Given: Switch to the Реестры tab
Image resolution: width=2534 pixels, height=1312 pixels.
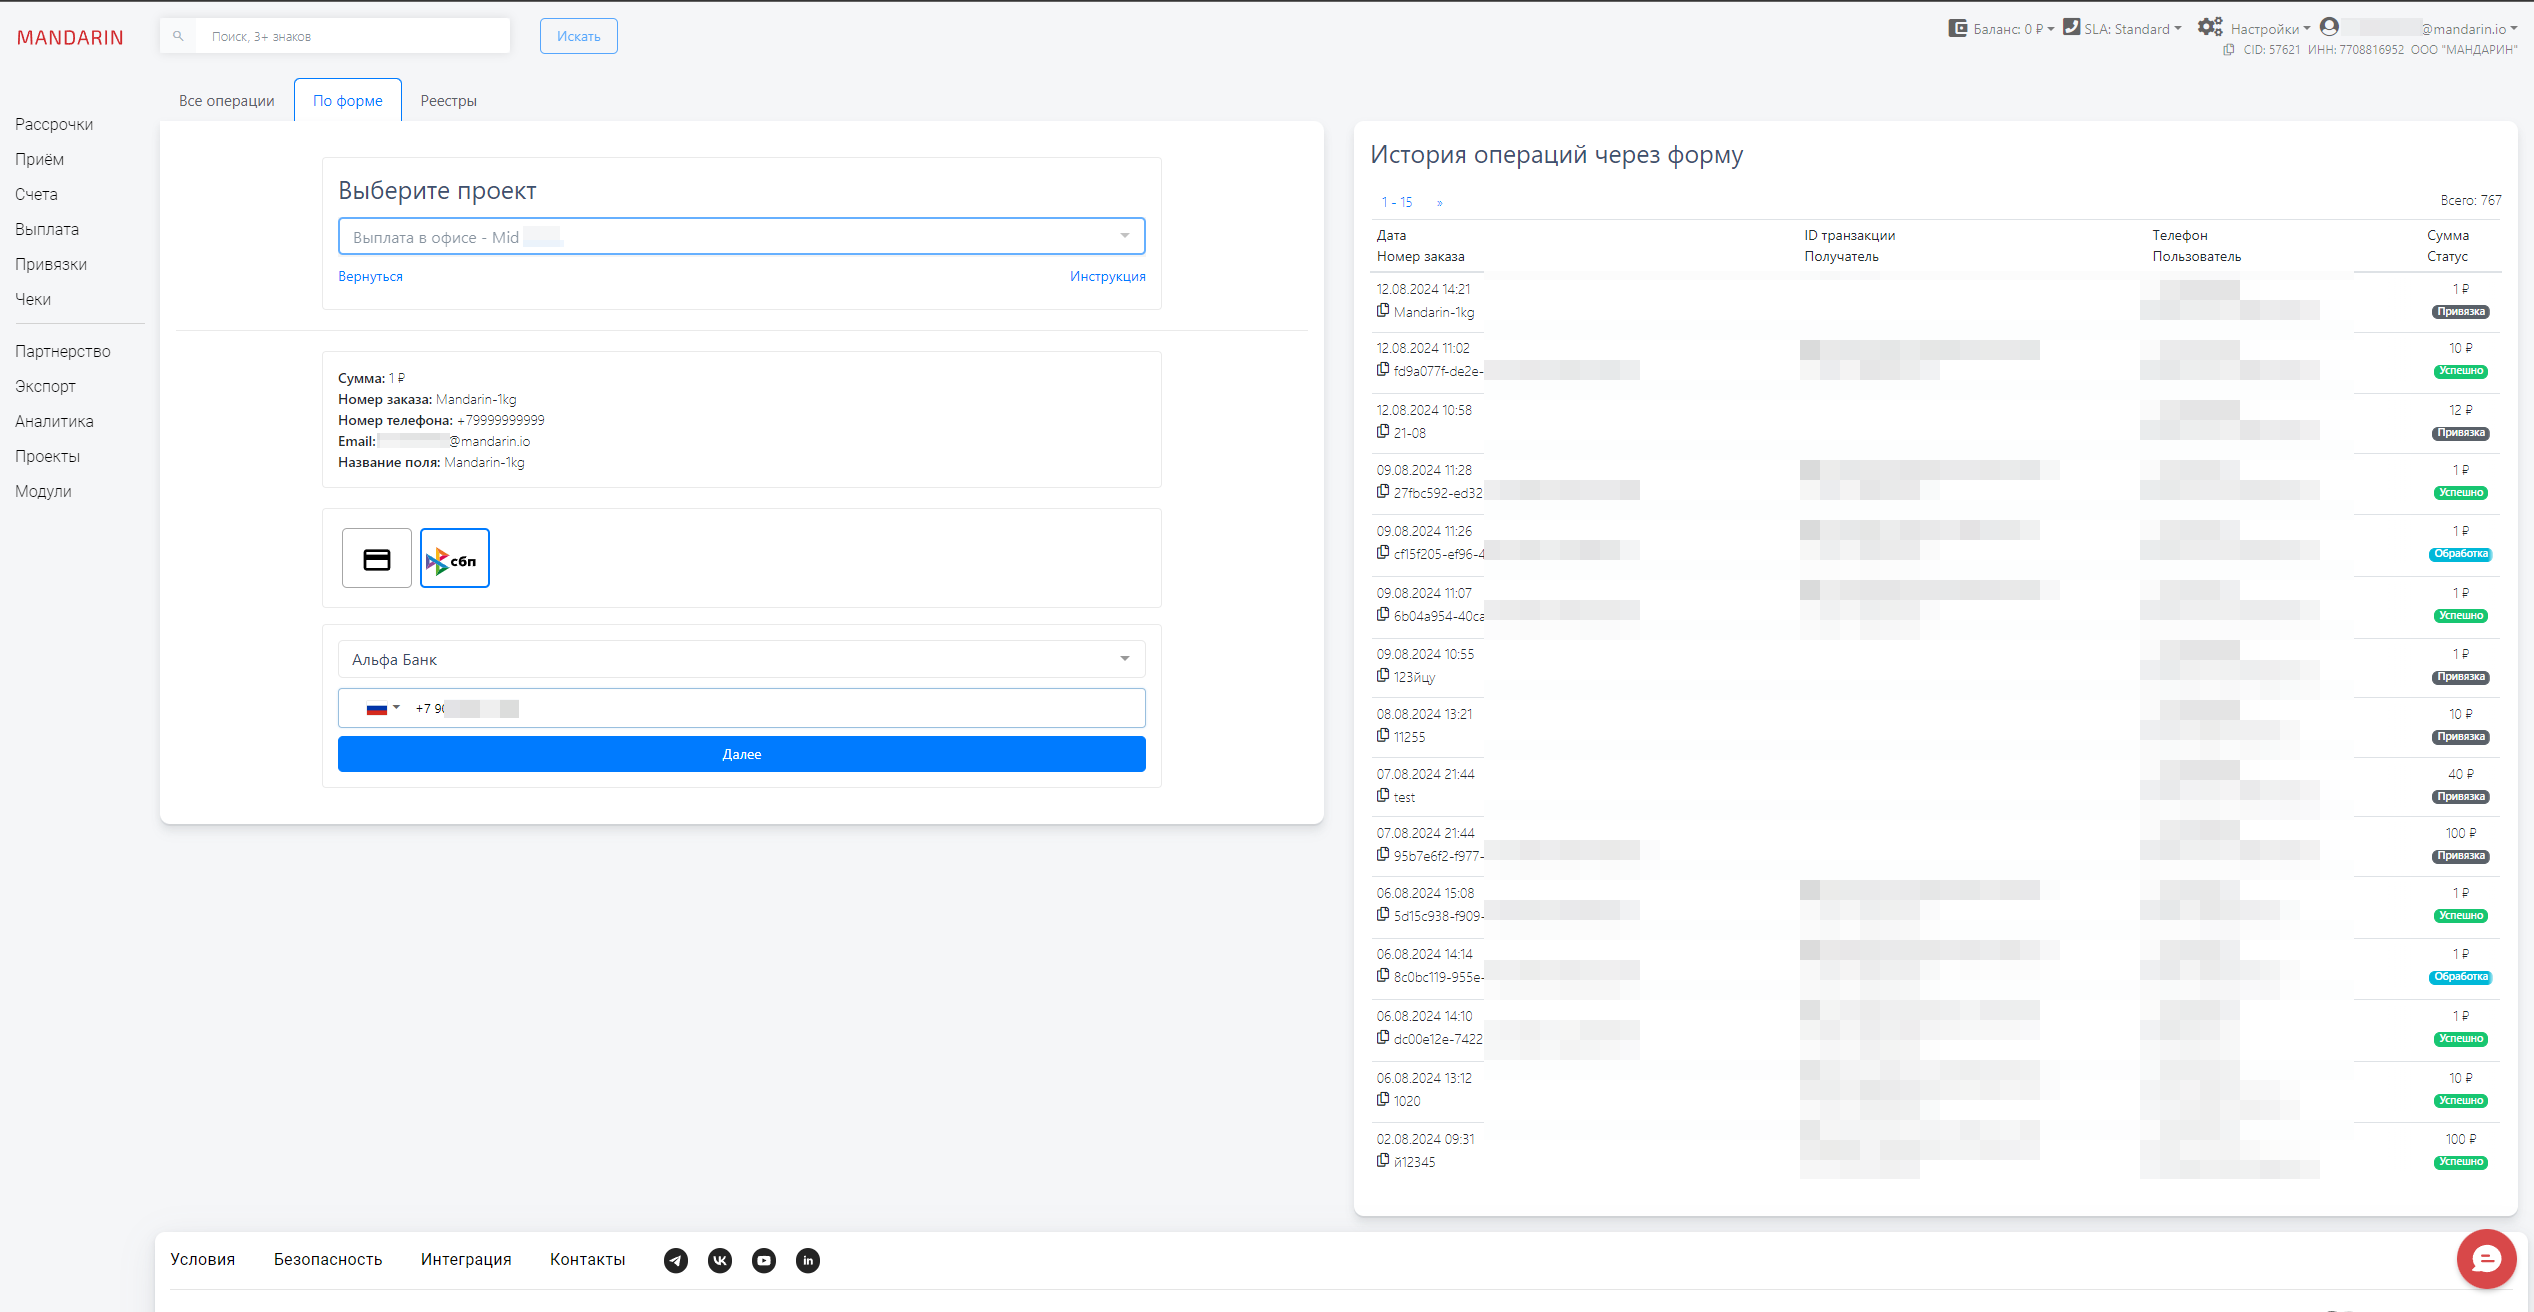Looking at the screenshot, I should pos(448,101).
